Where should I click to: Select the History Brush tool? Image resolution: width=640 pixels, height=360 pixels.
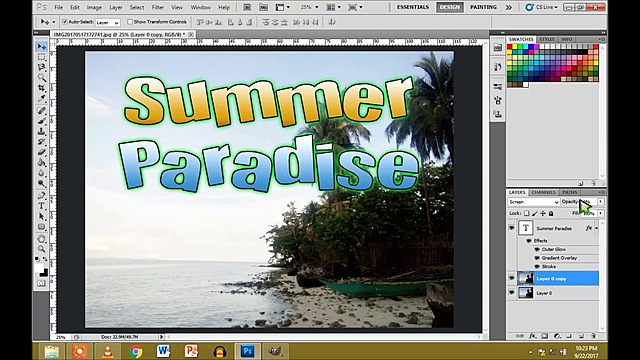[x=41, y=142]
